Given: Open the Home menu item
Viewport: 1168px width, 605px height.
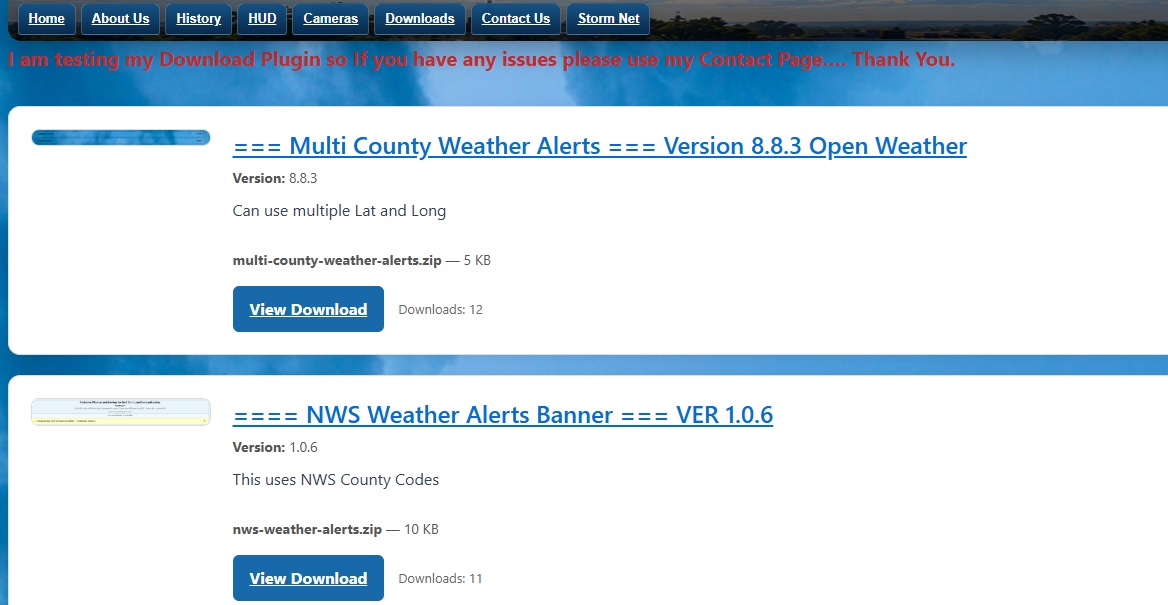Looking at the screenshot, I should tap(46, 19).
